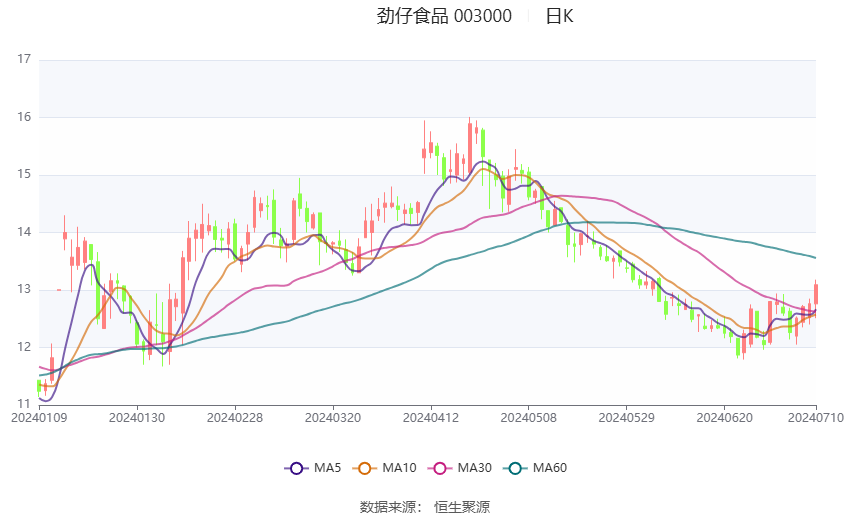Toggle the MA5 legend series
This screenshot has height=517, width=850.
pos(313,468)
